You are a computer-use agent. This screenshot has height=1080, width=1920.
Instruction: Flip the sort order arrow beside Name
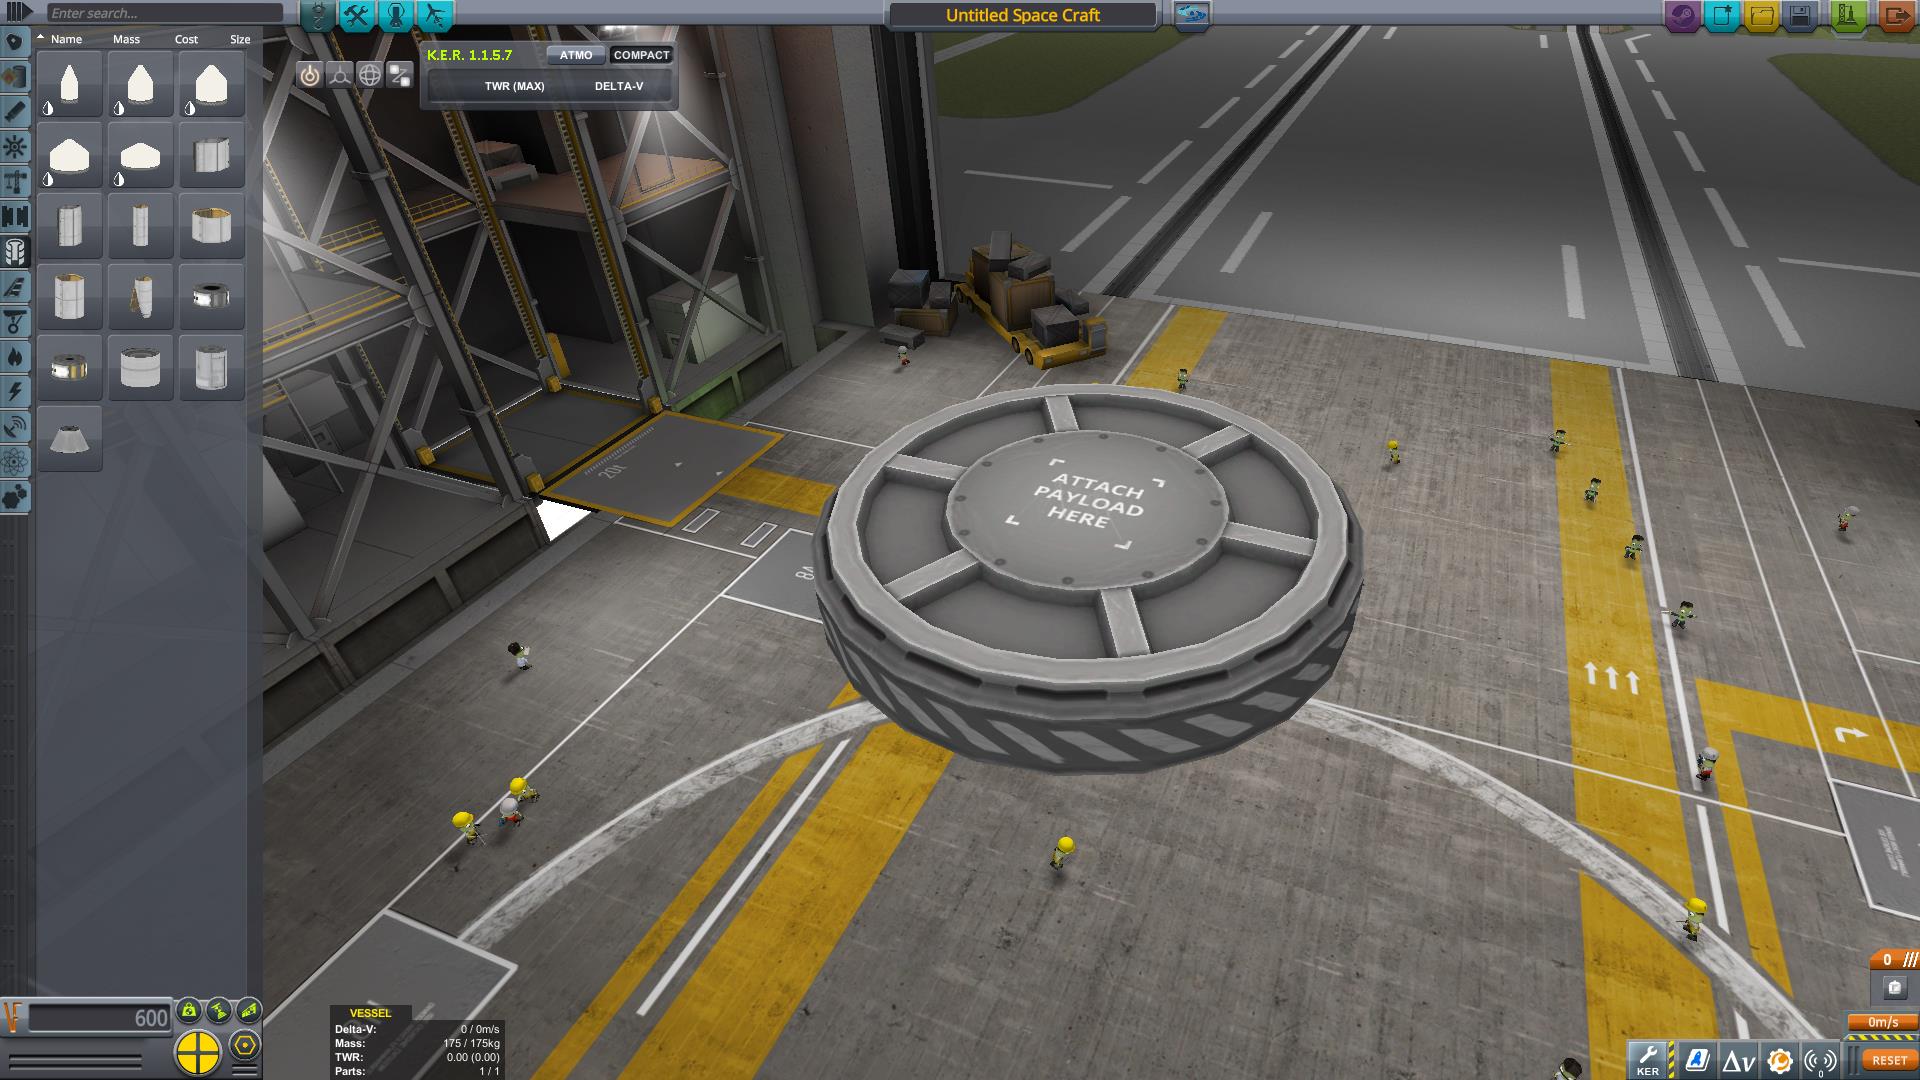click(41, 38)
